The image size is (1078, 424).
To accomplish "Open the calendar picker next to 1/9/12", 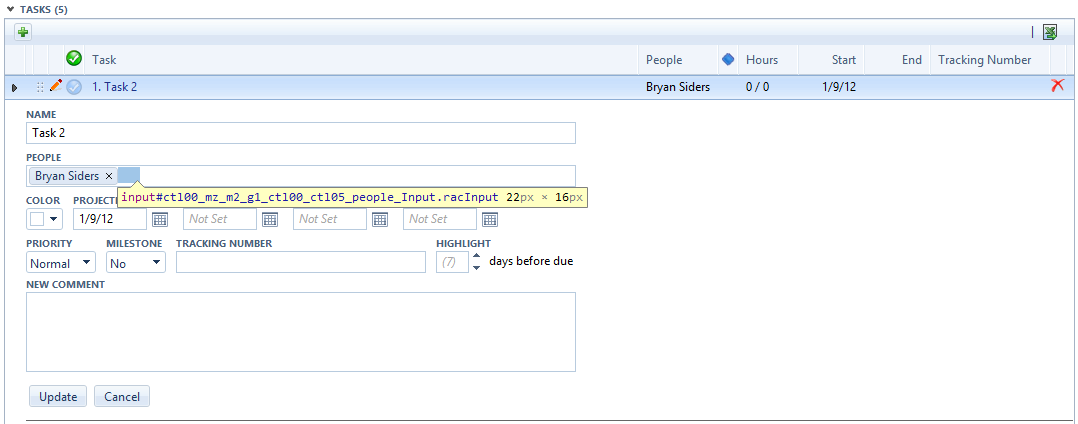I will tap(159, 219).
